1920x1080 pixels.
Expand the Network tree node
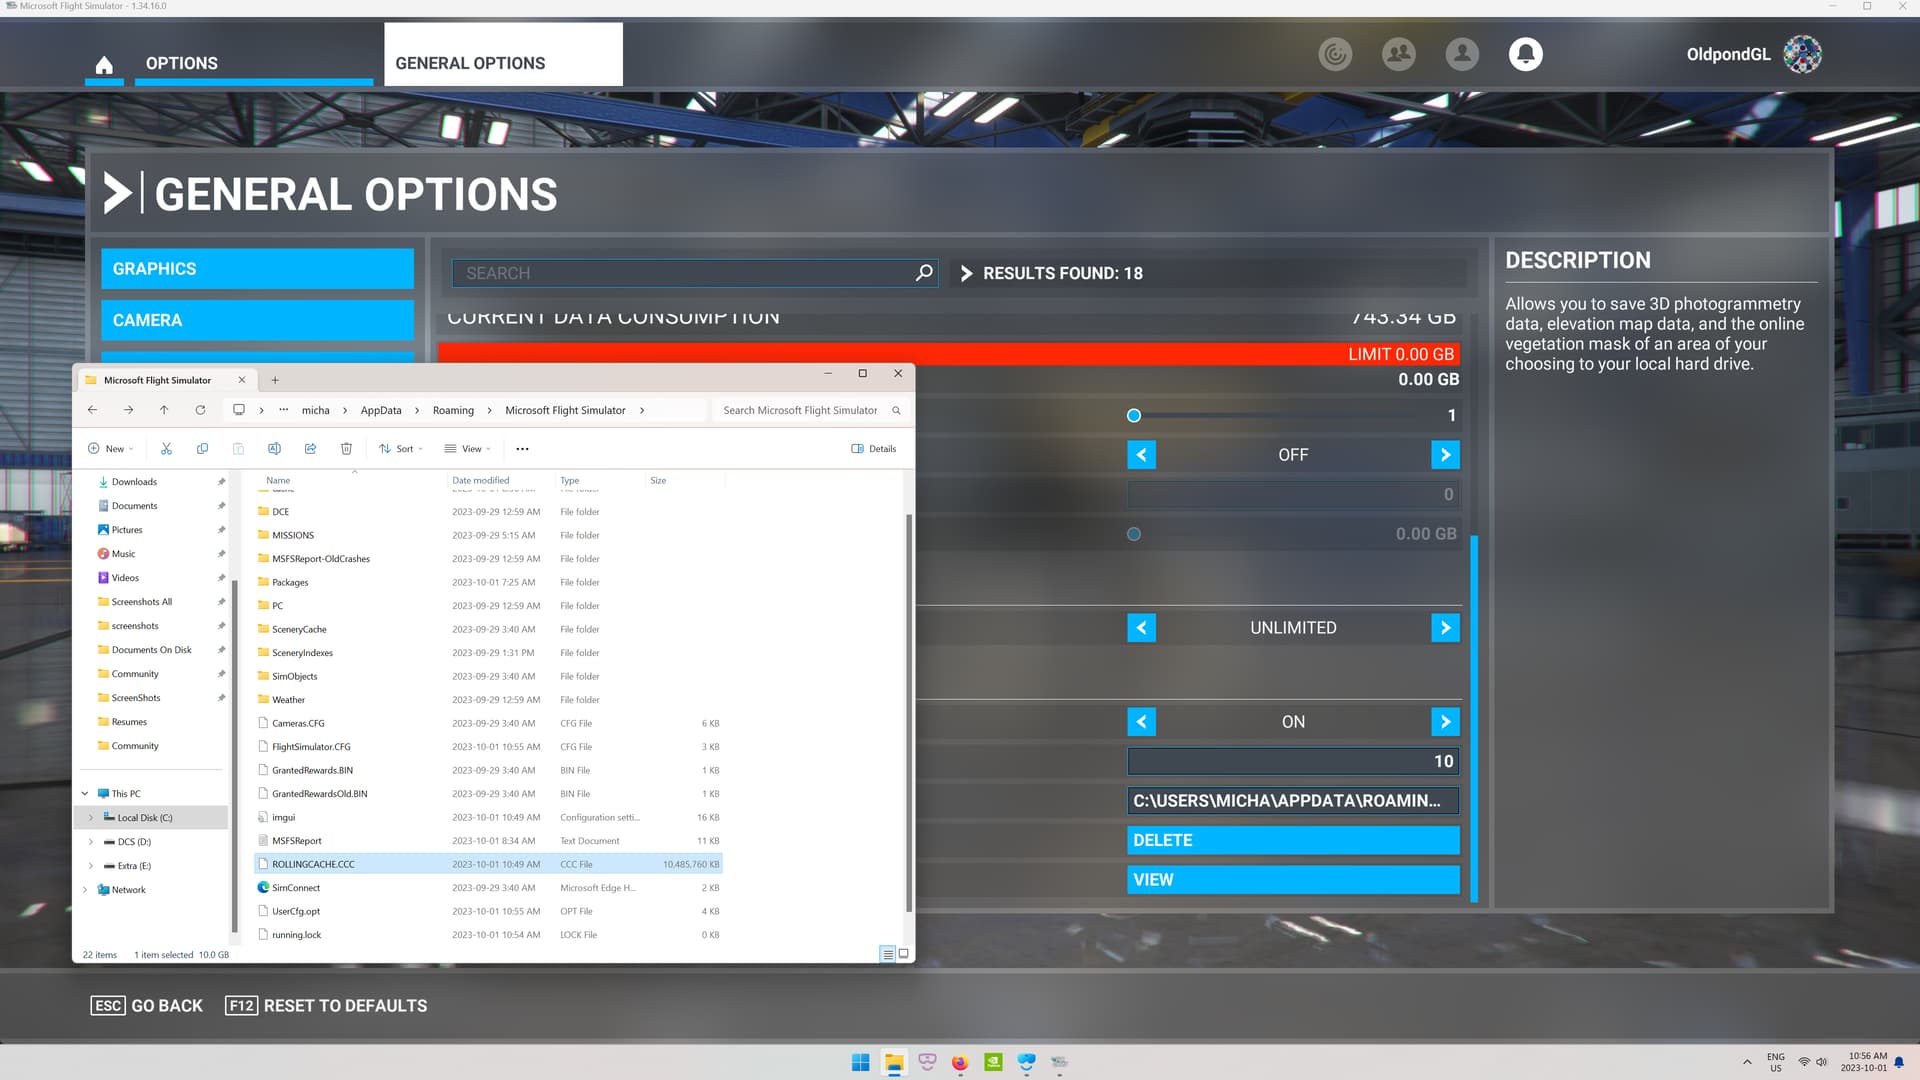[x=85, y=890]
